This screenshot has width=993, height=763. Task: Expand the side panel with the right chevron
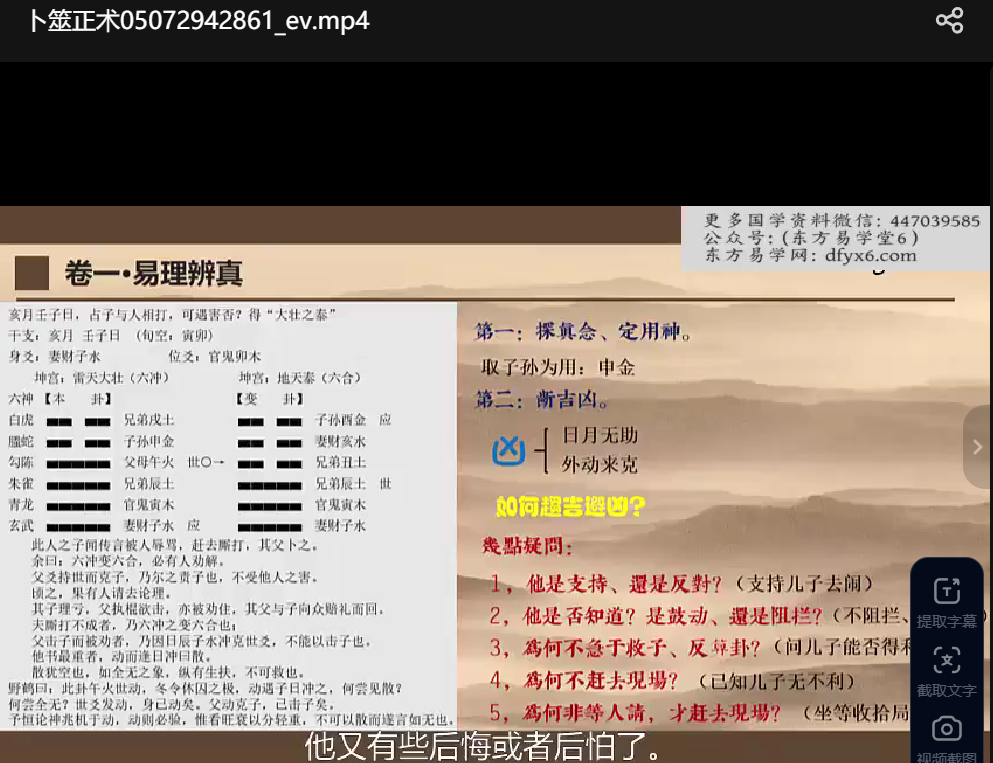pyautogui.click(x=977, y=447)
